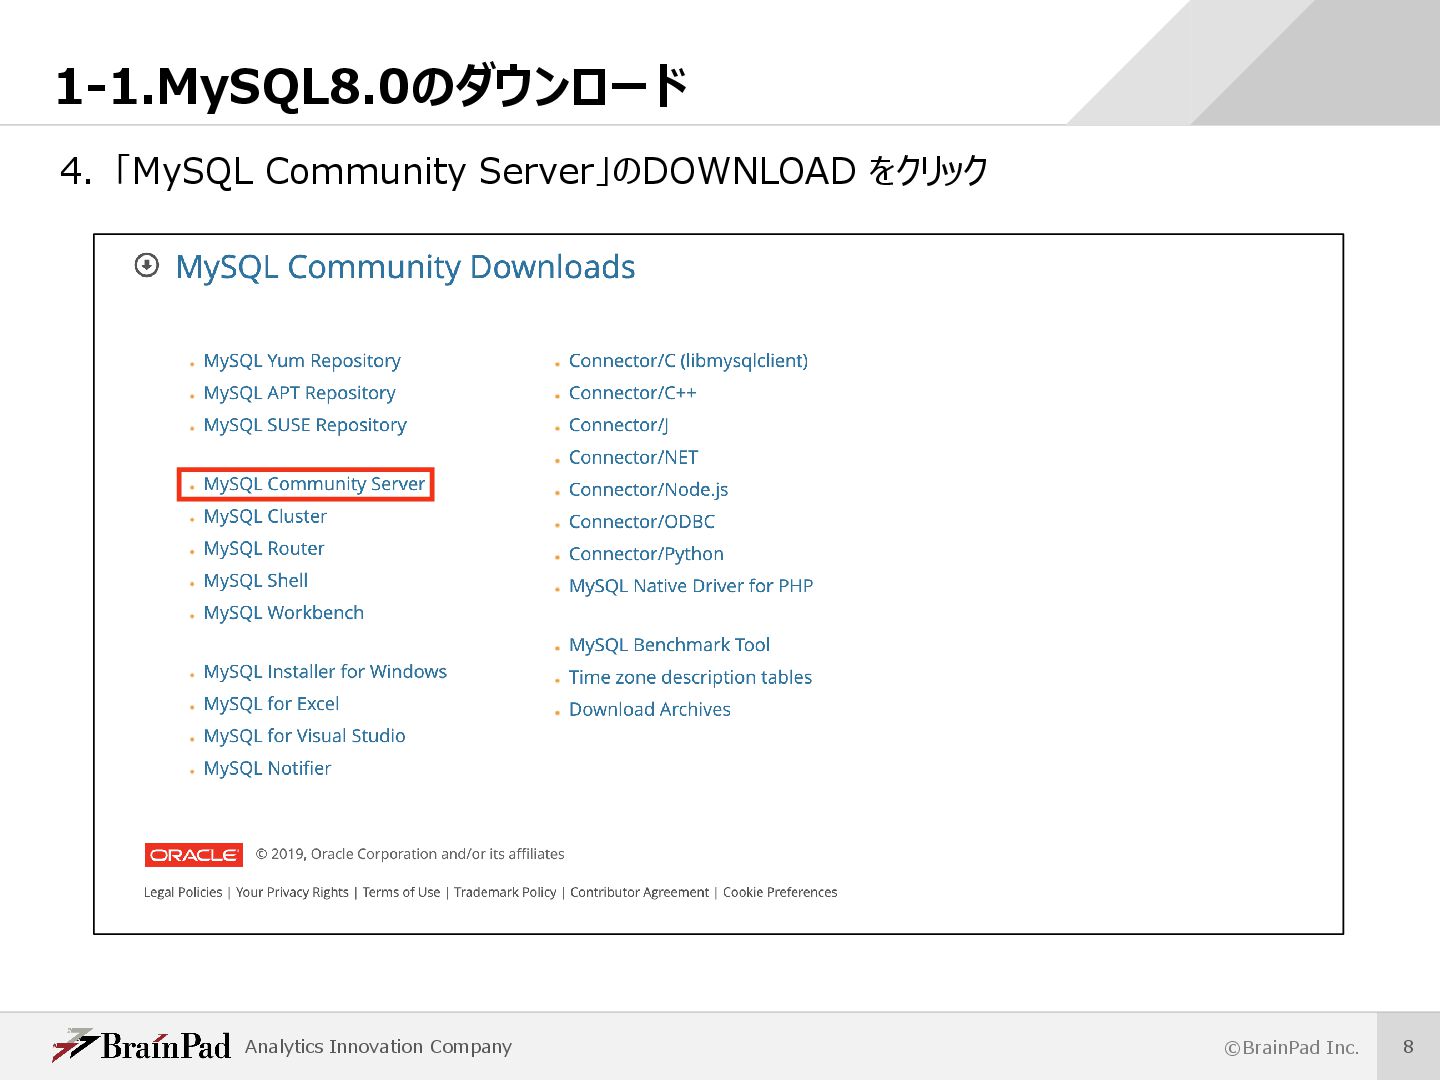Screen dimensions: 1440x1080
Task: Open MySQL Workbench link
Action: (284, 613)
